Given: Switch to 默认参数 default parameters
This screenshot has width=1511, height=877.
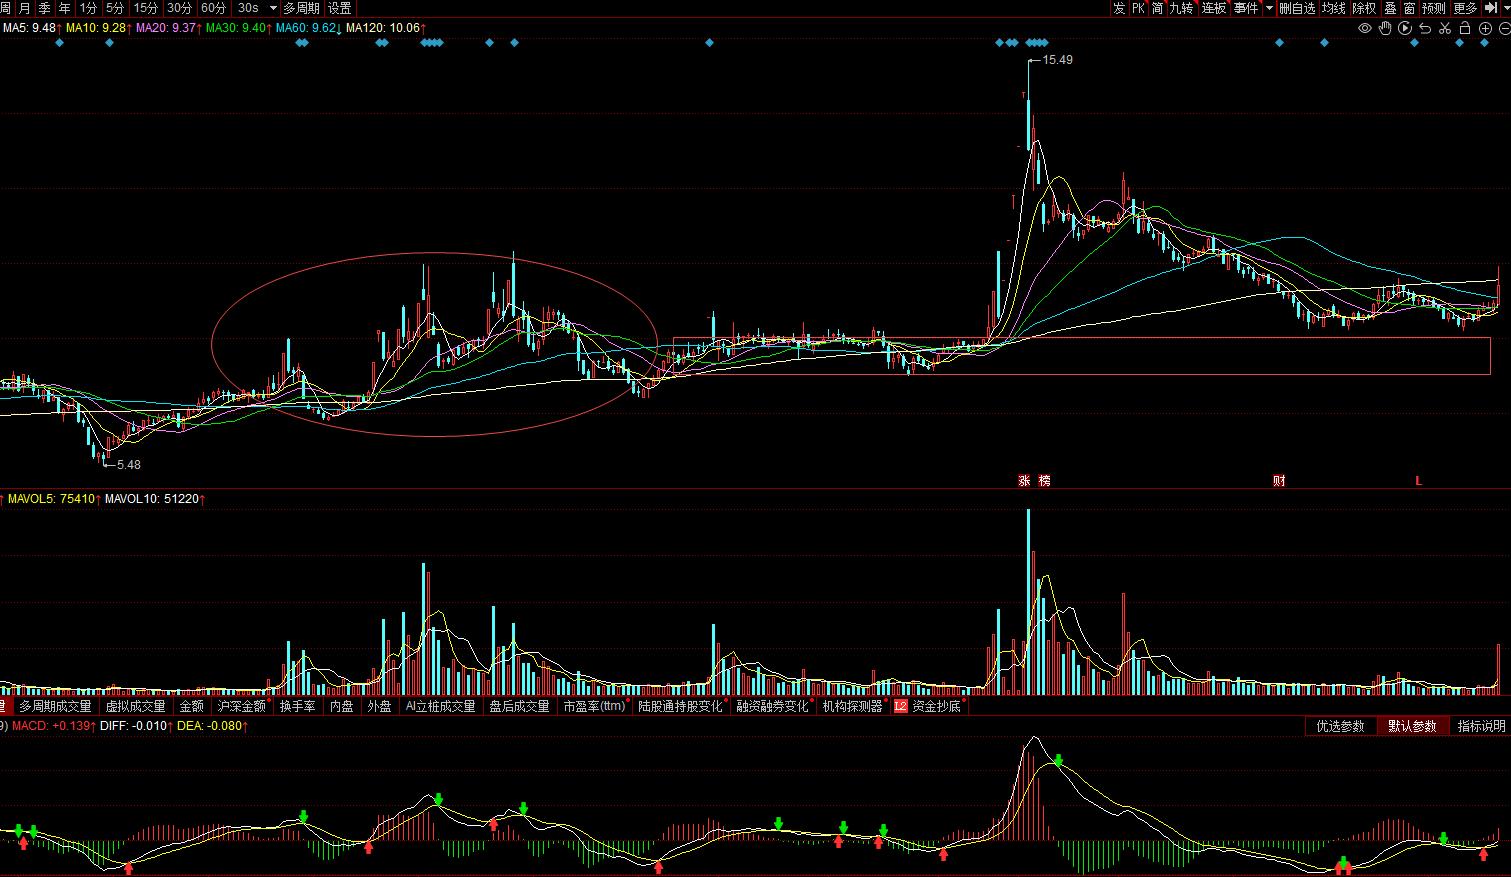Looking at the screenshot, I should coord(1411,726).
